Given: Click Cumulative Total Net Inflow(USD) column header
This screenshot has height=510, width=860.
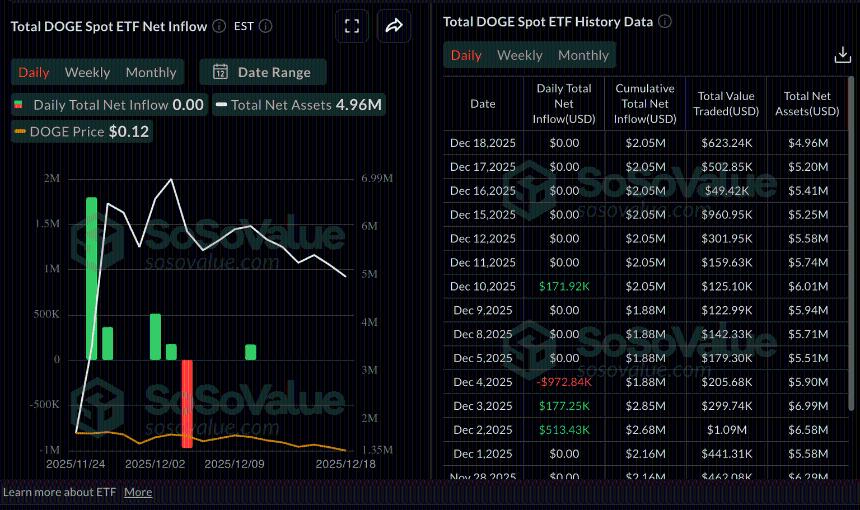Looking at the screenshot, I should pyautogui.click(x=645, y=104).
